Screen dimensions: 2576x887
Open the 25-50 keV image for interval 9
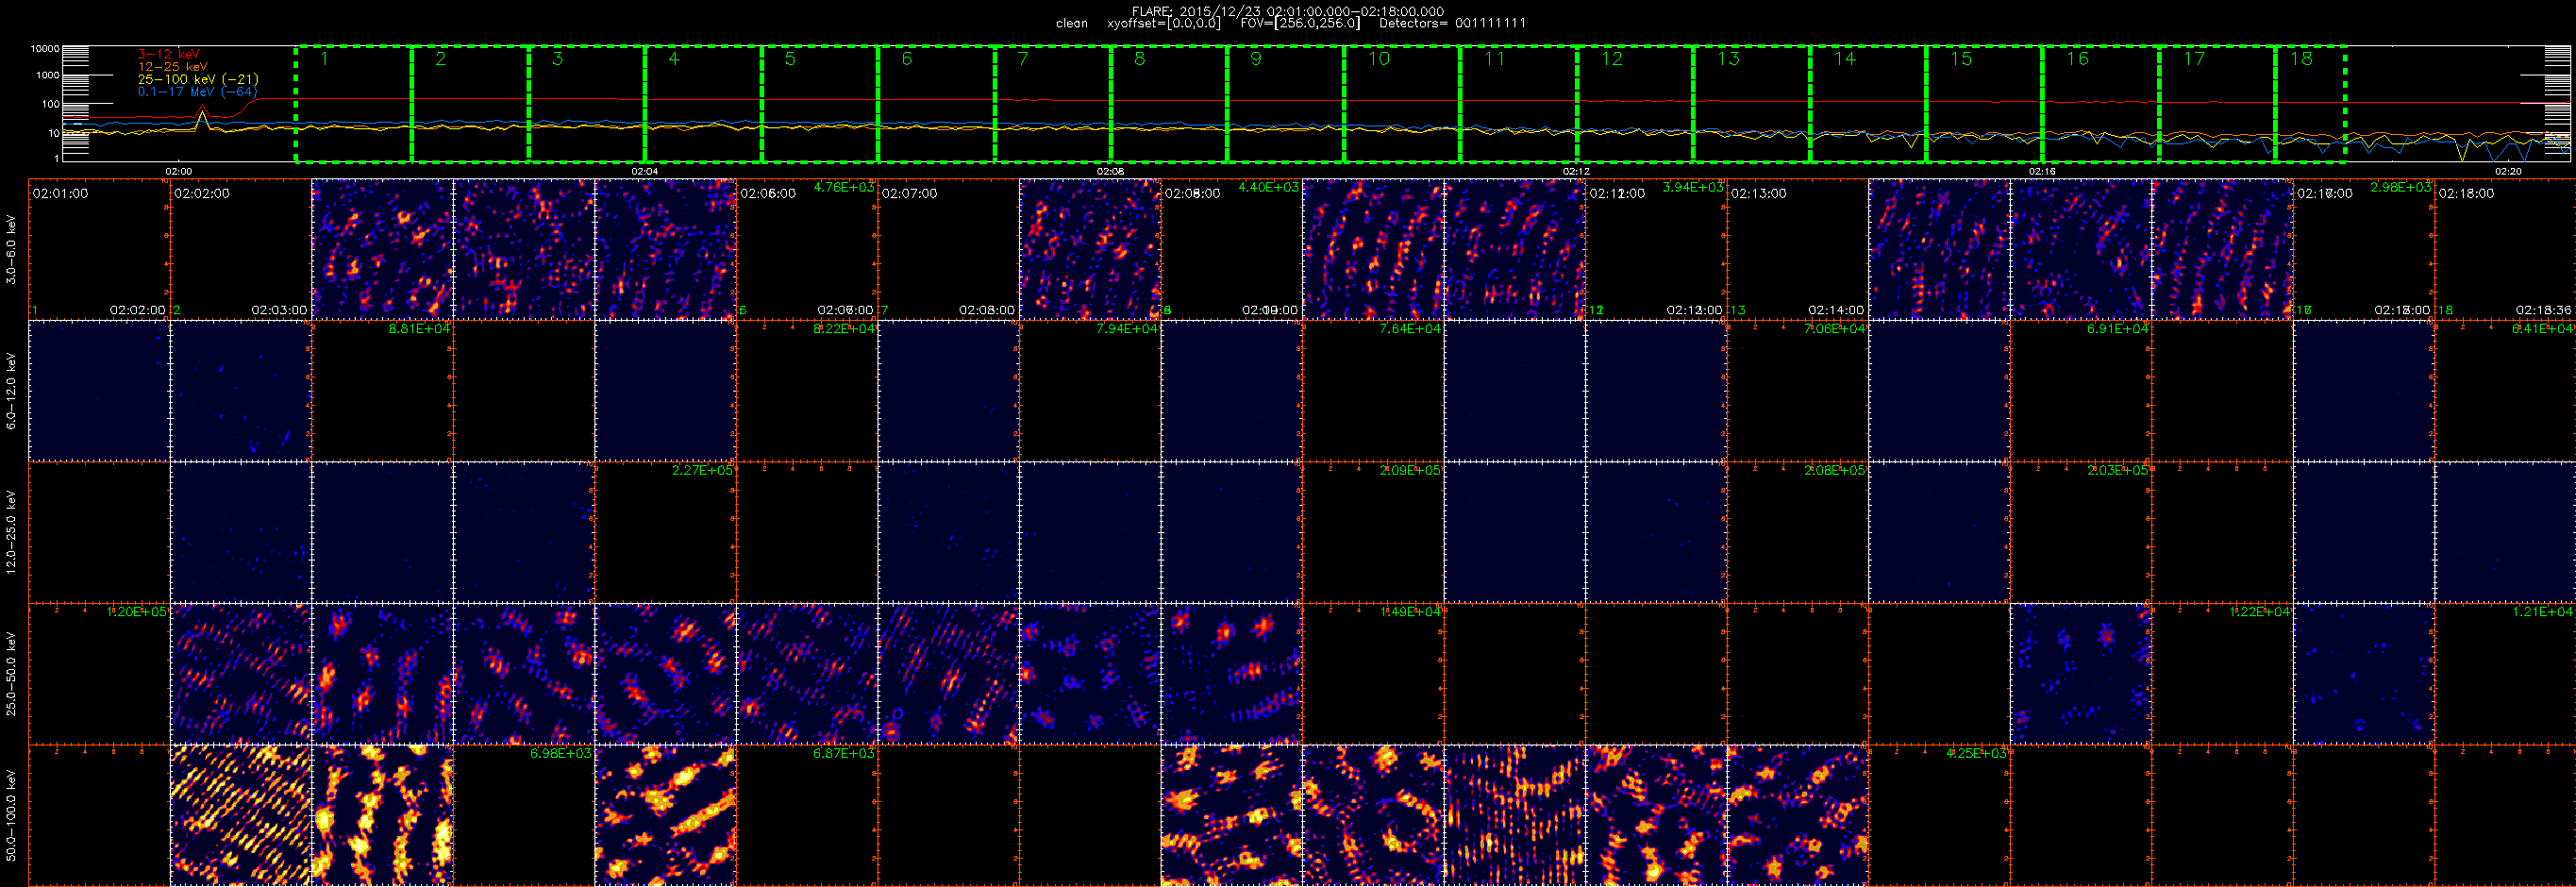coord(1231,674)
